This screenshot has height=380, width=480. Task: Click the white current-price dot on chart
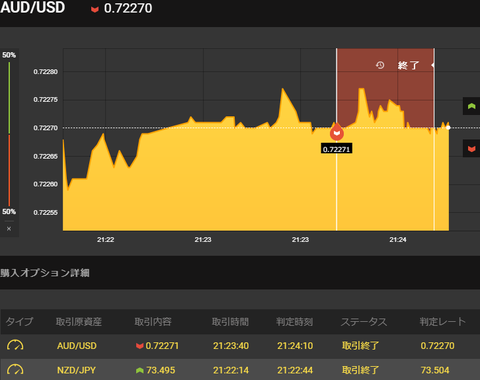pyautogui.click(x=448, y=128)
